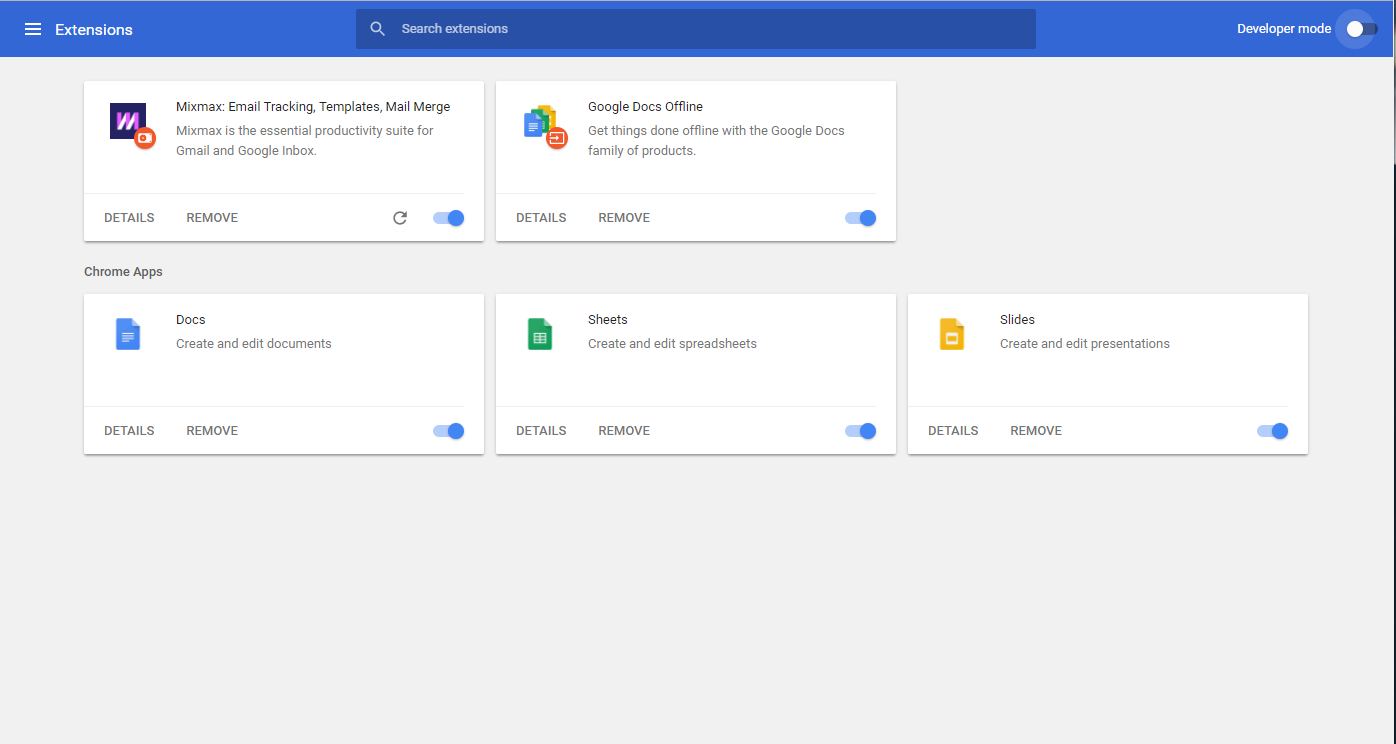Remove Google Docs Offline extension
Image resolution: width=1396 pixels, height=744 pixels.
(624, 218)
